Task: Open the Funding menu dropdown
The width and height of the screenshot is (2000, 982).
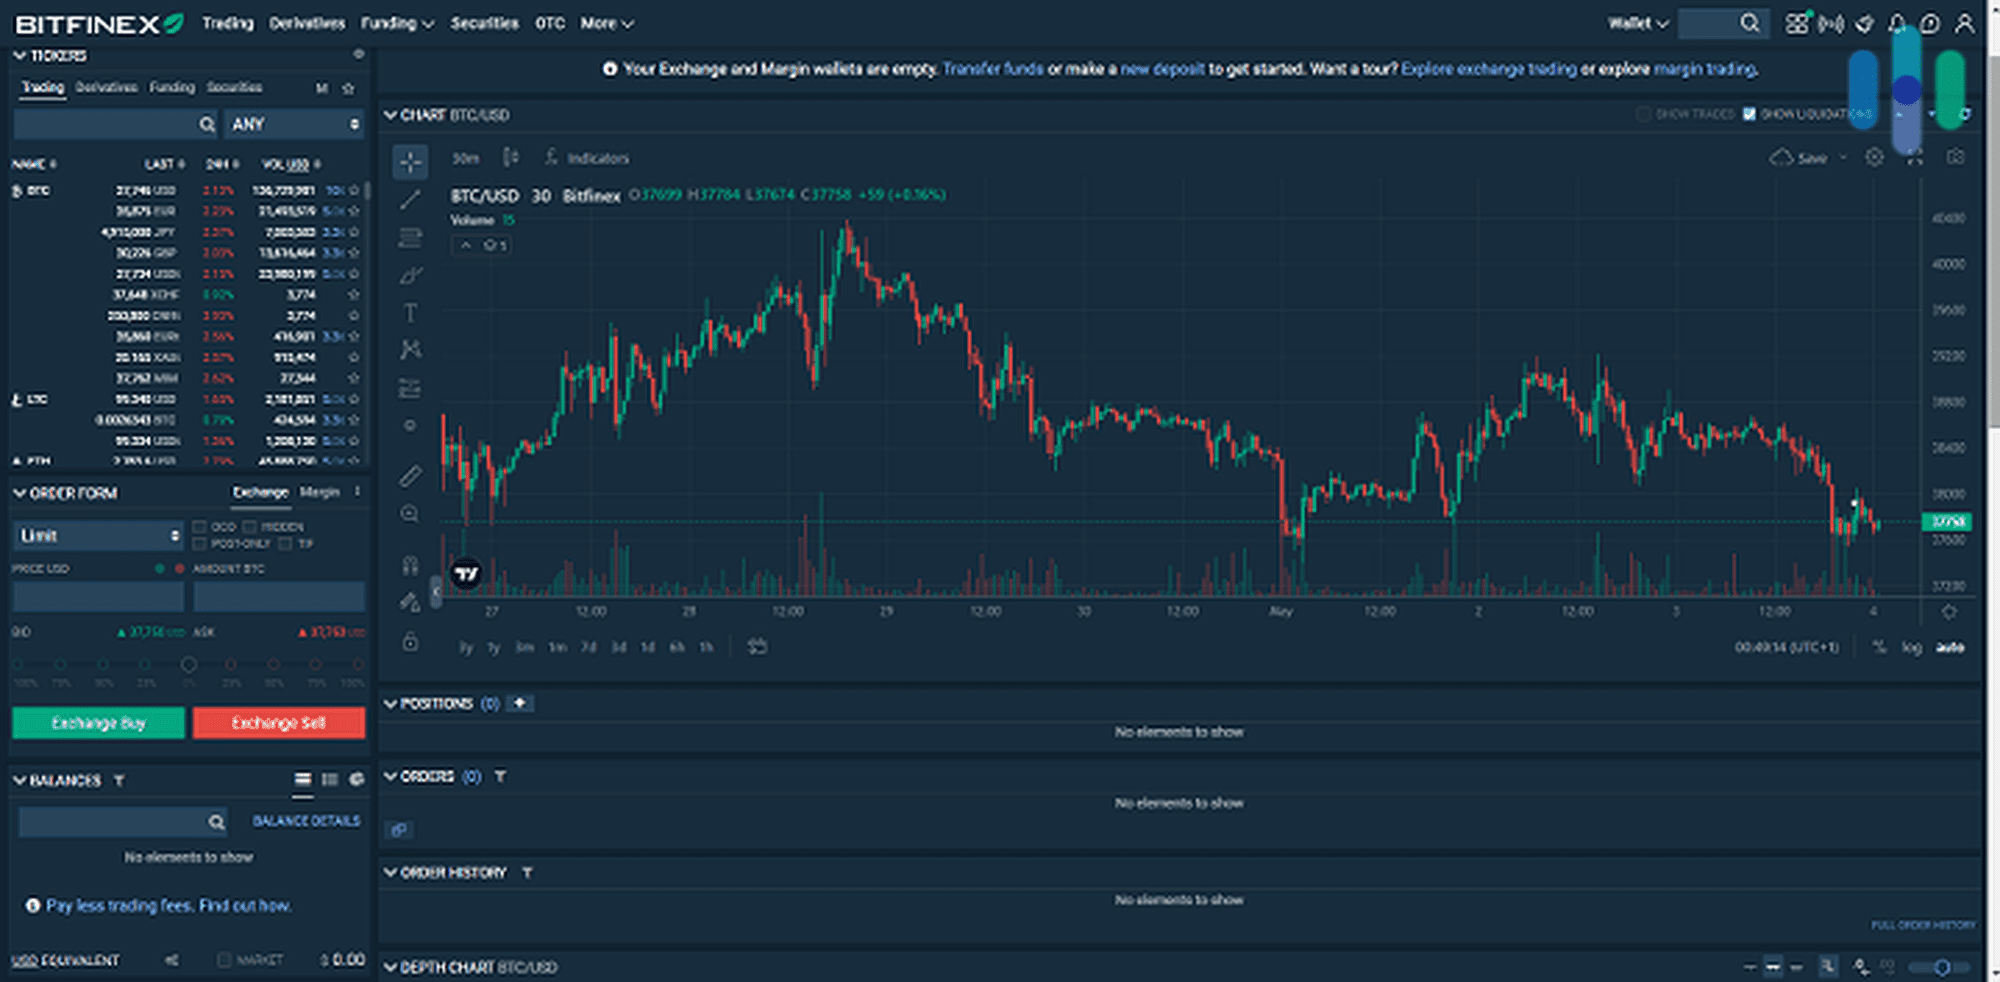Action: point(397,23)
